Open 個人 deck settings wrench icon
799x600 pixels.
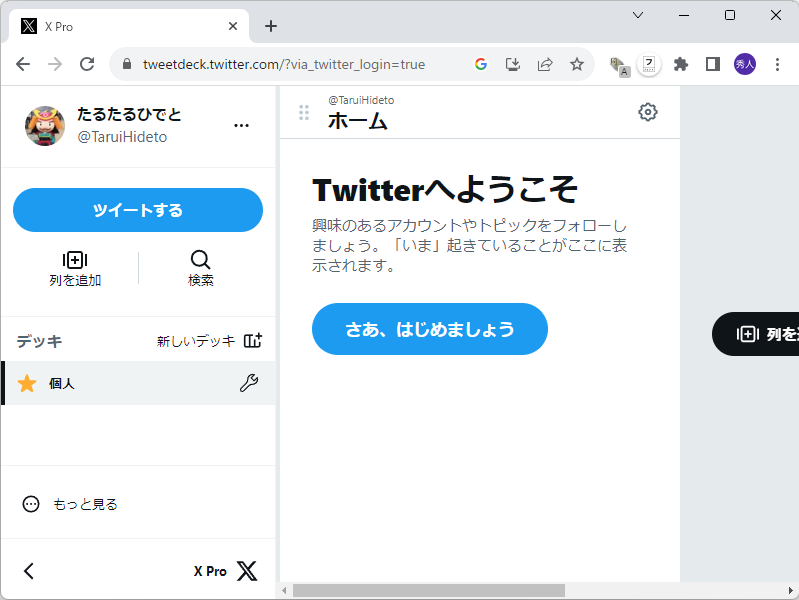[x=249, y=383]
